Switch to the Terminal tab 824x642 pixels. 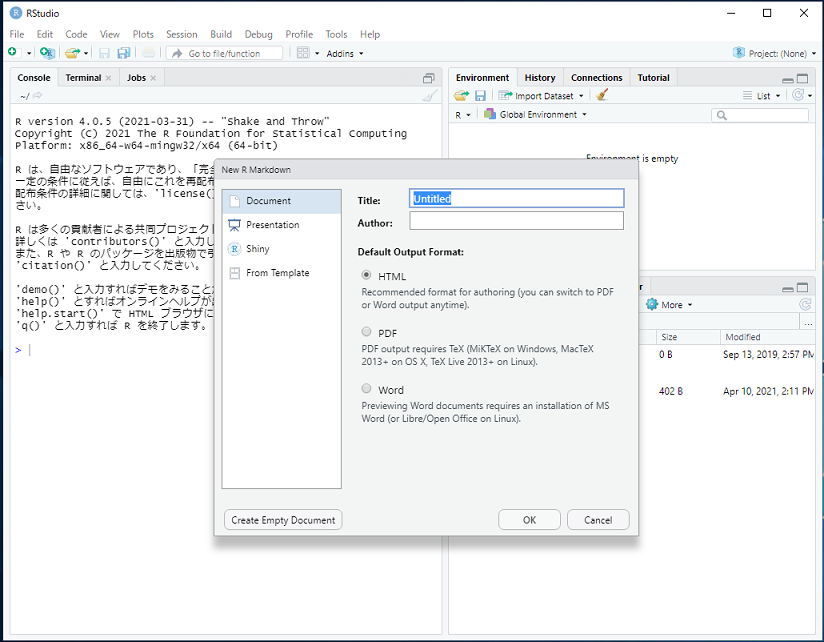click(x=83, y=78)
